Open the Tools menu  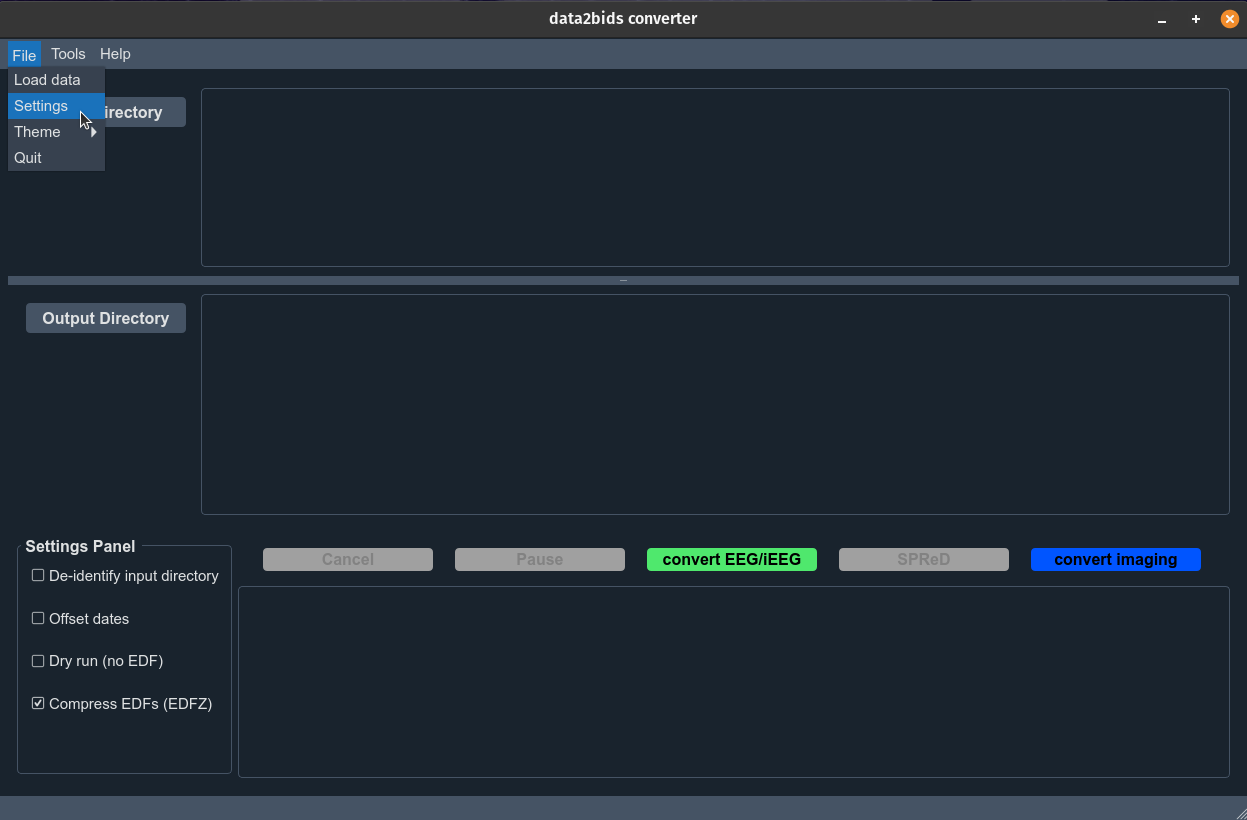click(68, 54)
